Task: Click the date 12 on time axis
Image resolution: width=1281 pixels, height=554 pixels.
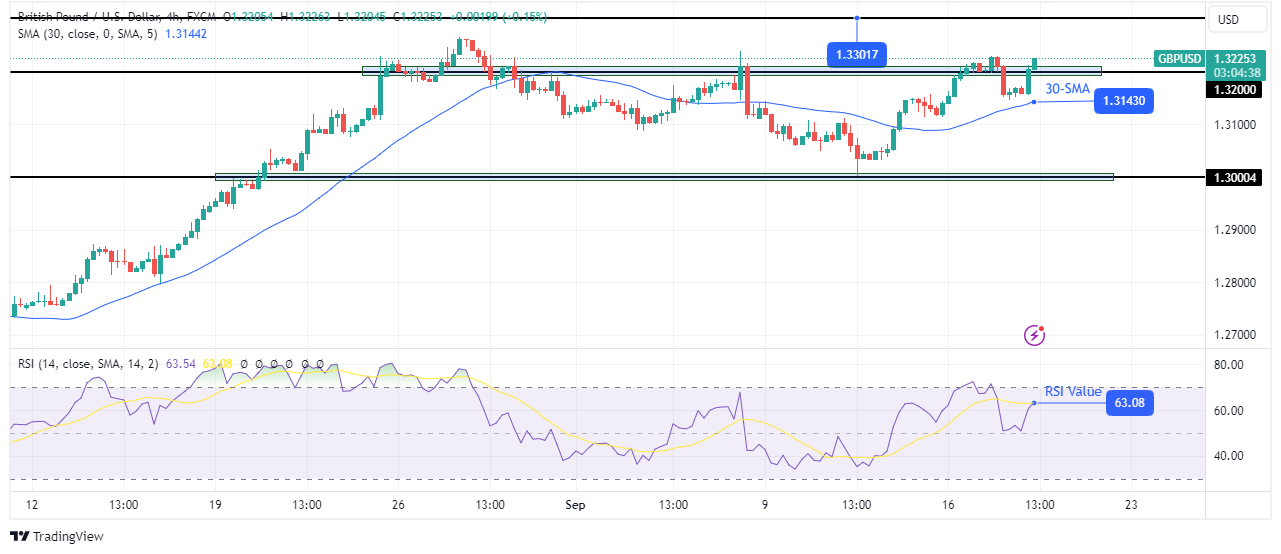Action: click(31, 504)
